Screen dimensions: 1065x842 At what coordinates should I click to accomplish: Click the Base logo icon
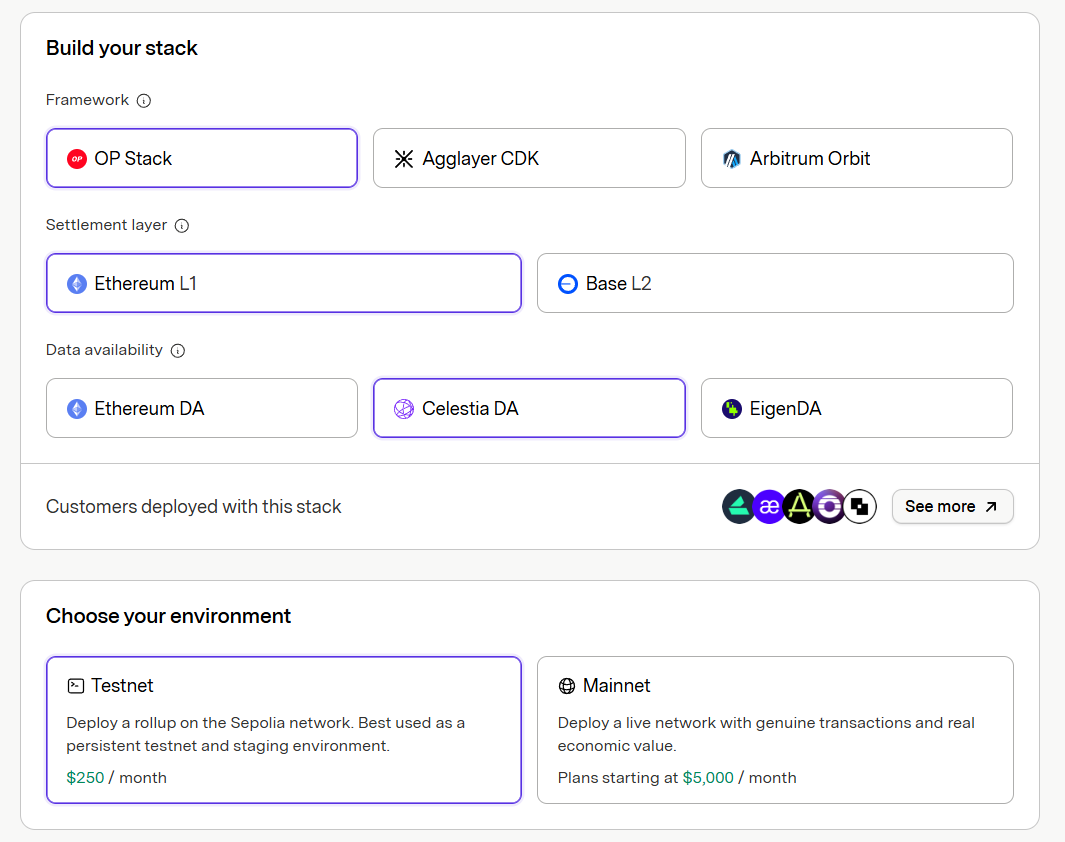click(x=567, y=283)
